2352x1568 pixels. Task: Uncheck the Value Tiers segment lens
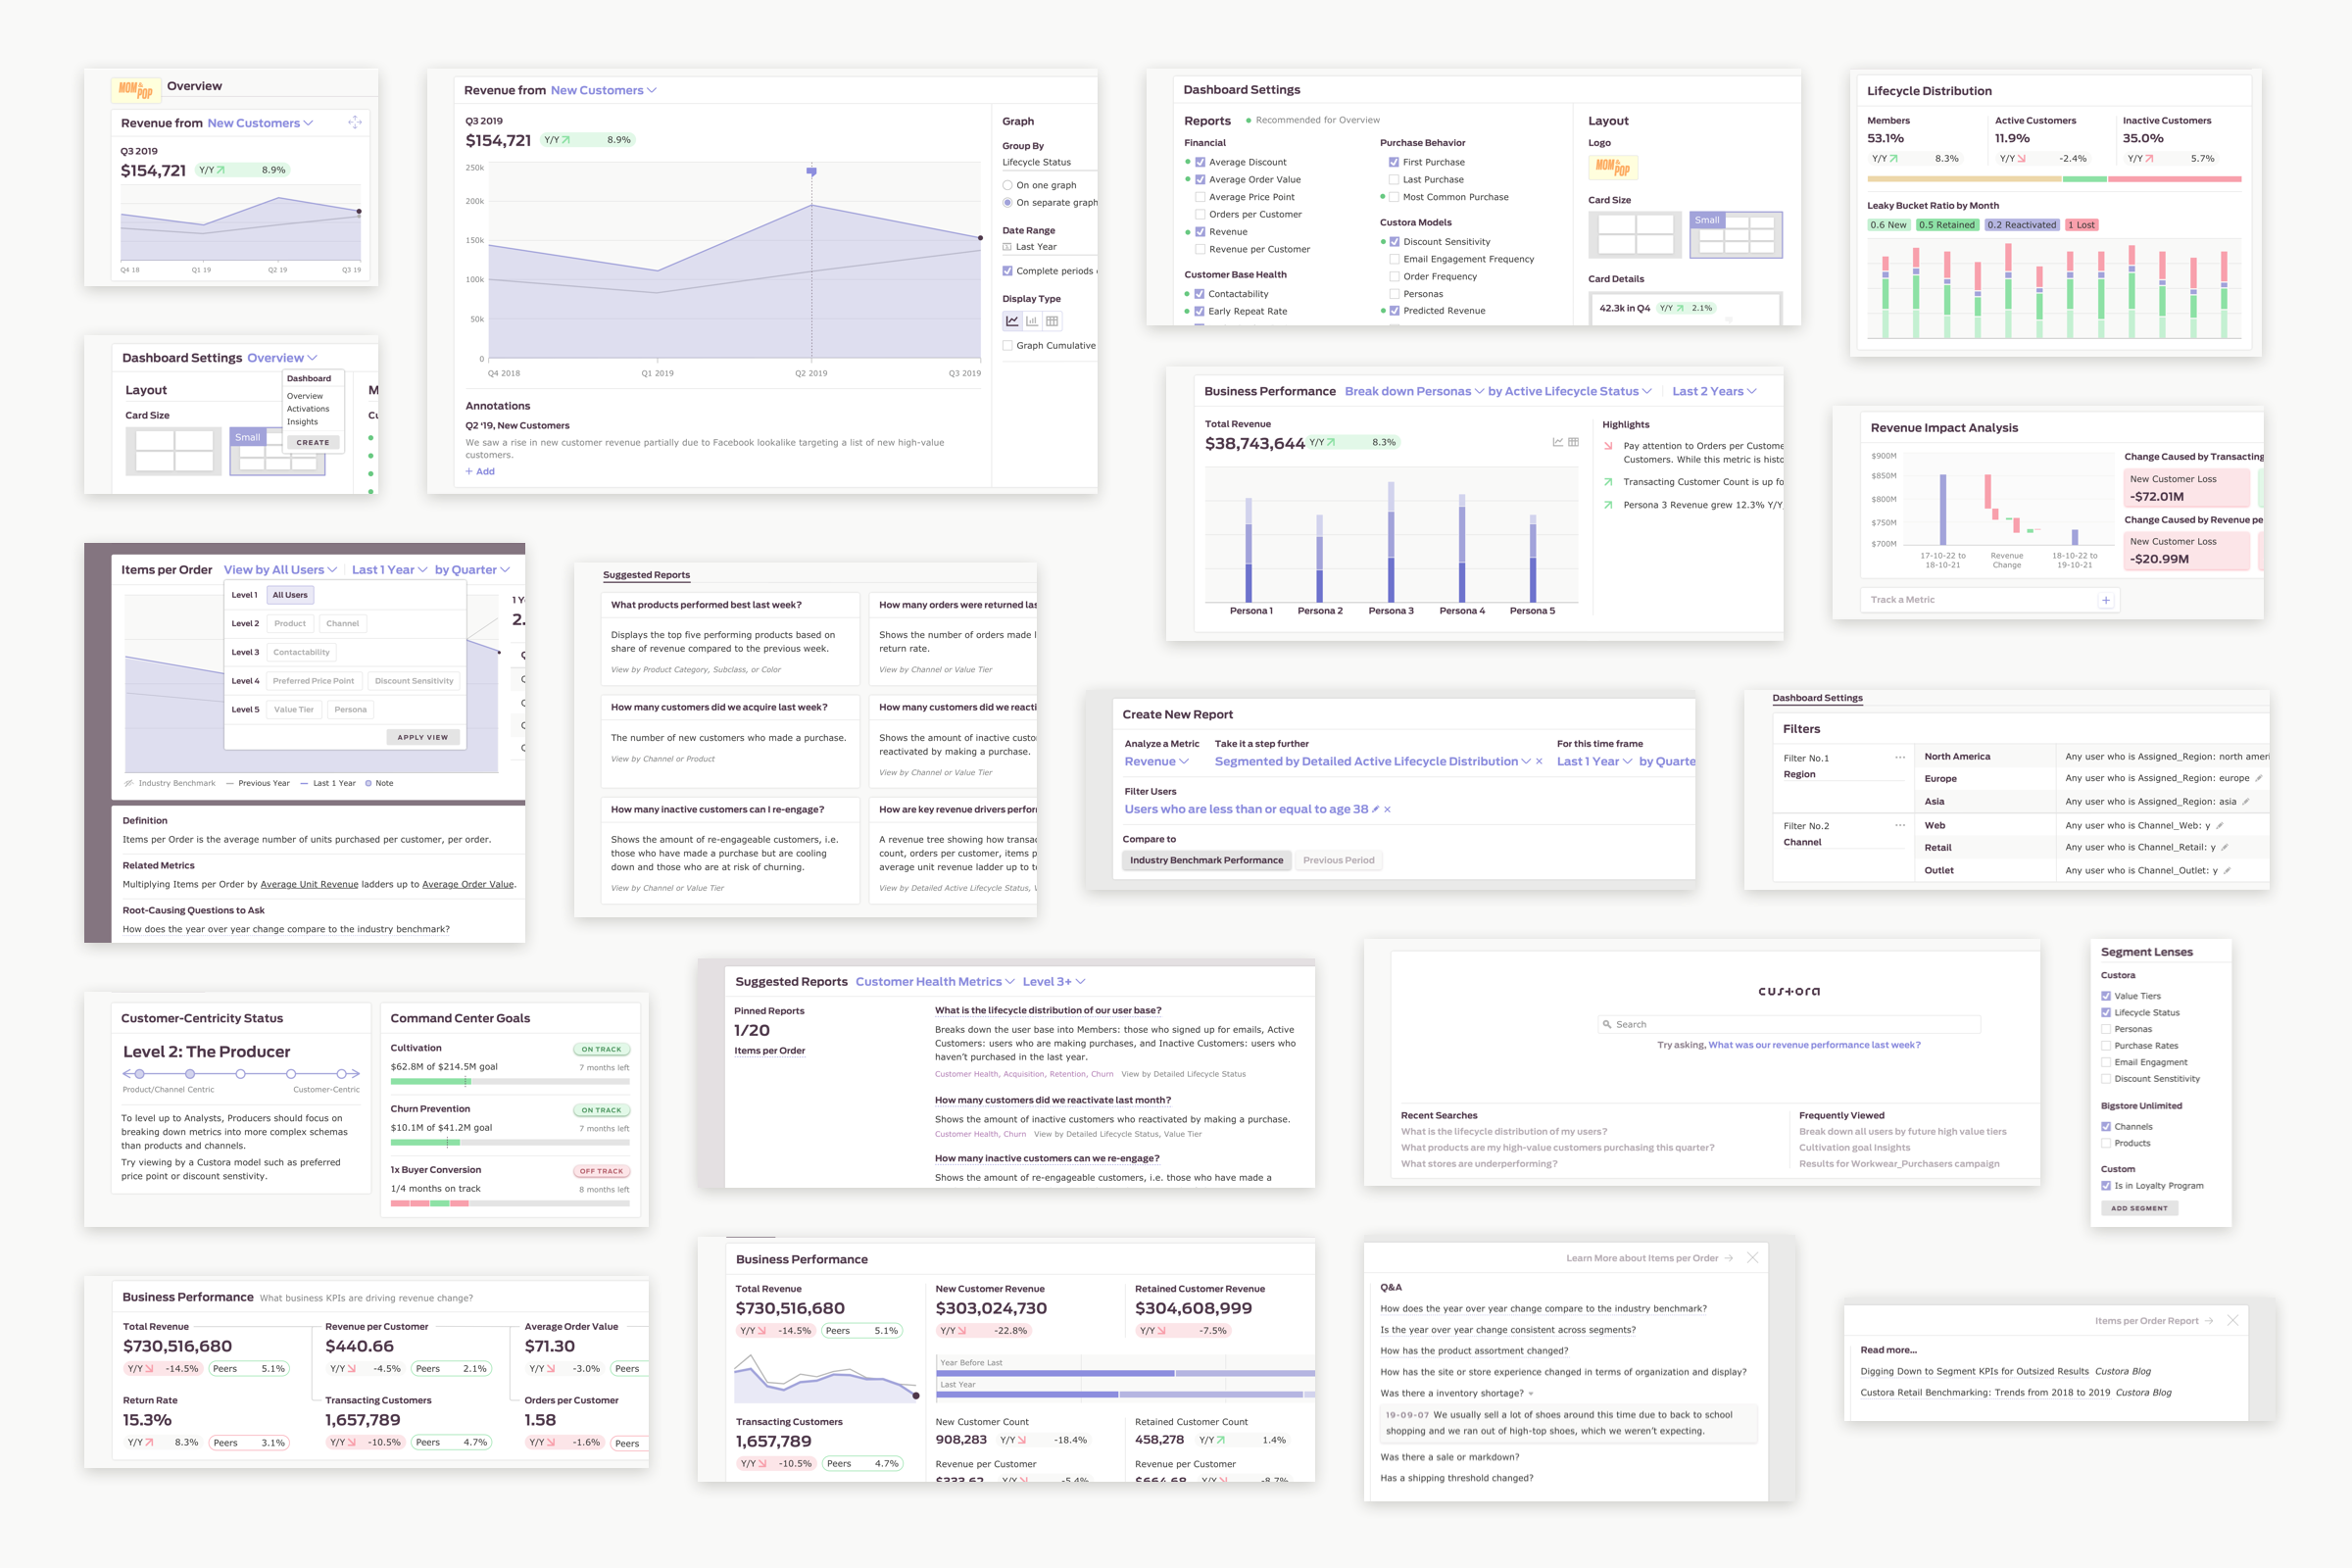(x=2106, y=996)
